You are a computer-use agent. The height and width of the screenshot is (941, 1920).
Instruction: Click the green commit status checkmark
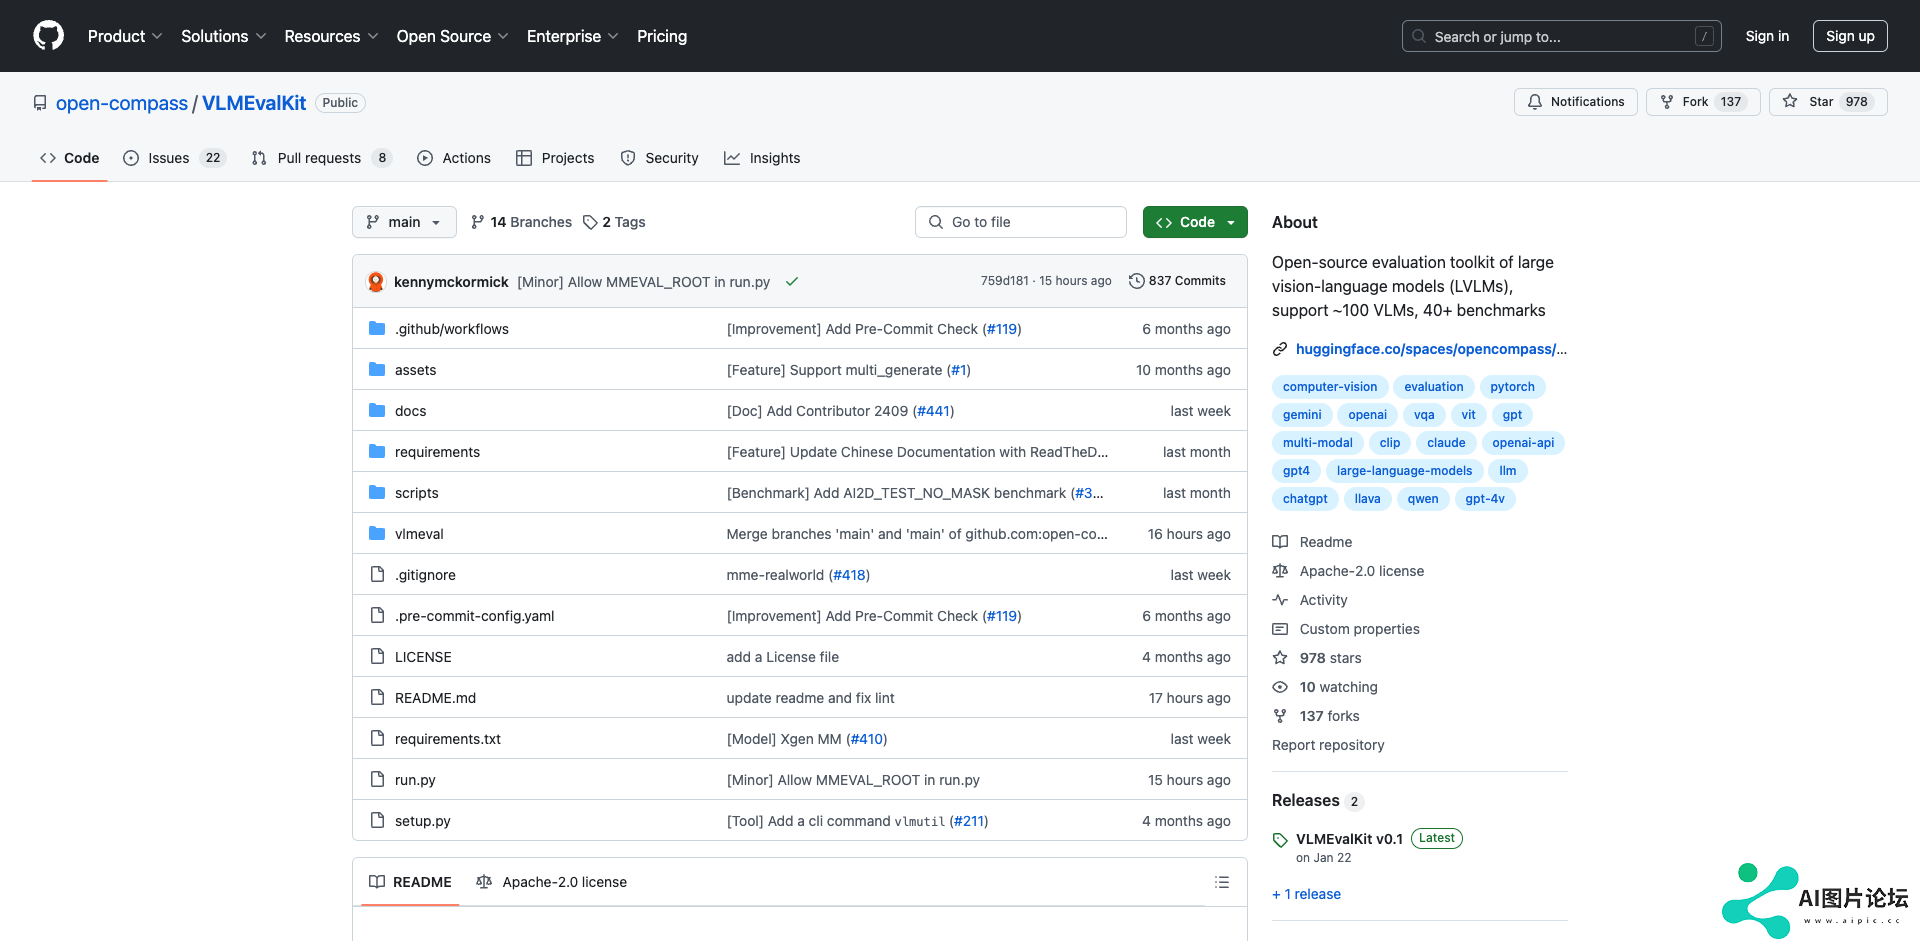tap(791, 282)
